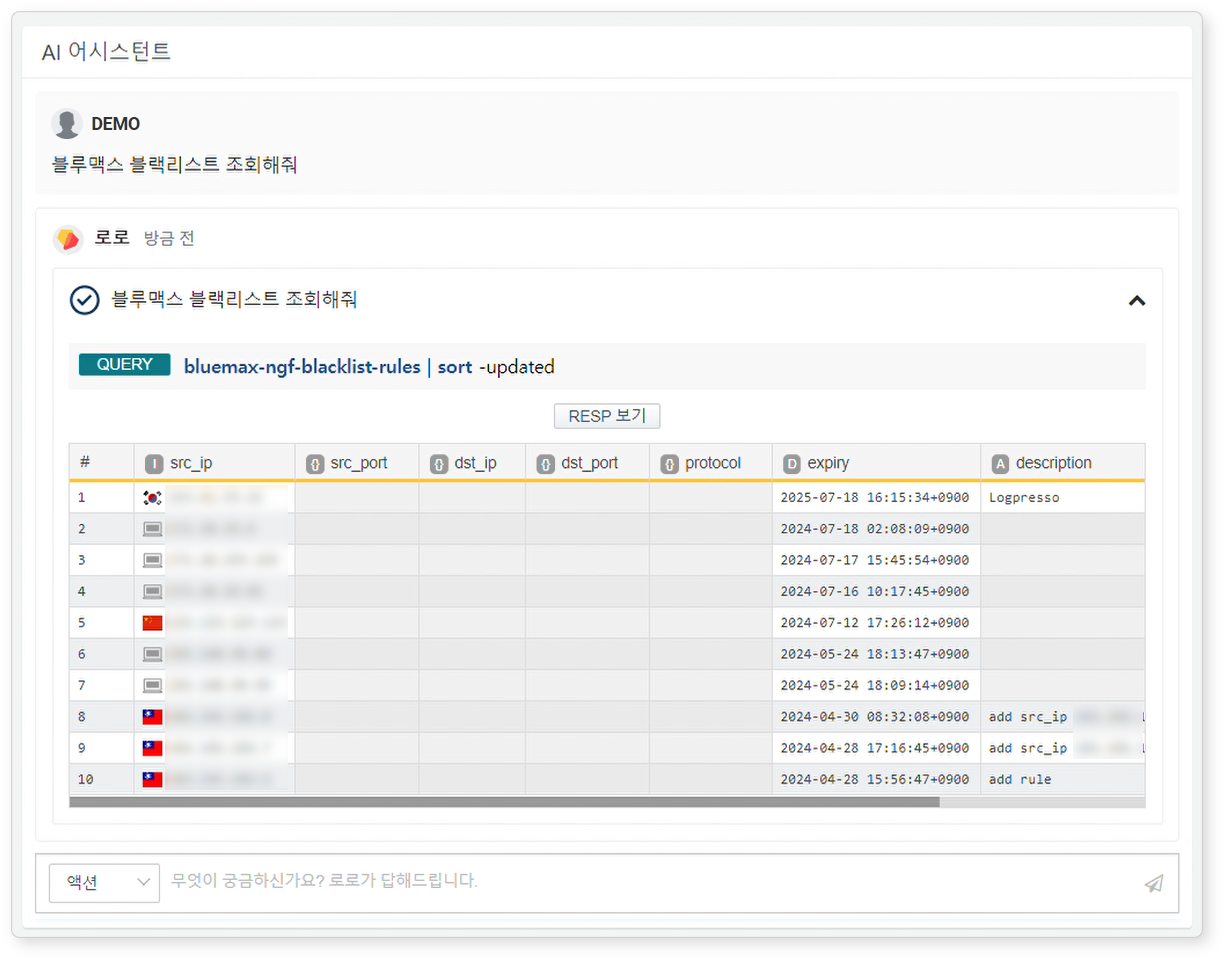This screenshot has height=960, width=1225.
Task: Click the 로로 assistant logo icon
Action: tap(67, 239)
